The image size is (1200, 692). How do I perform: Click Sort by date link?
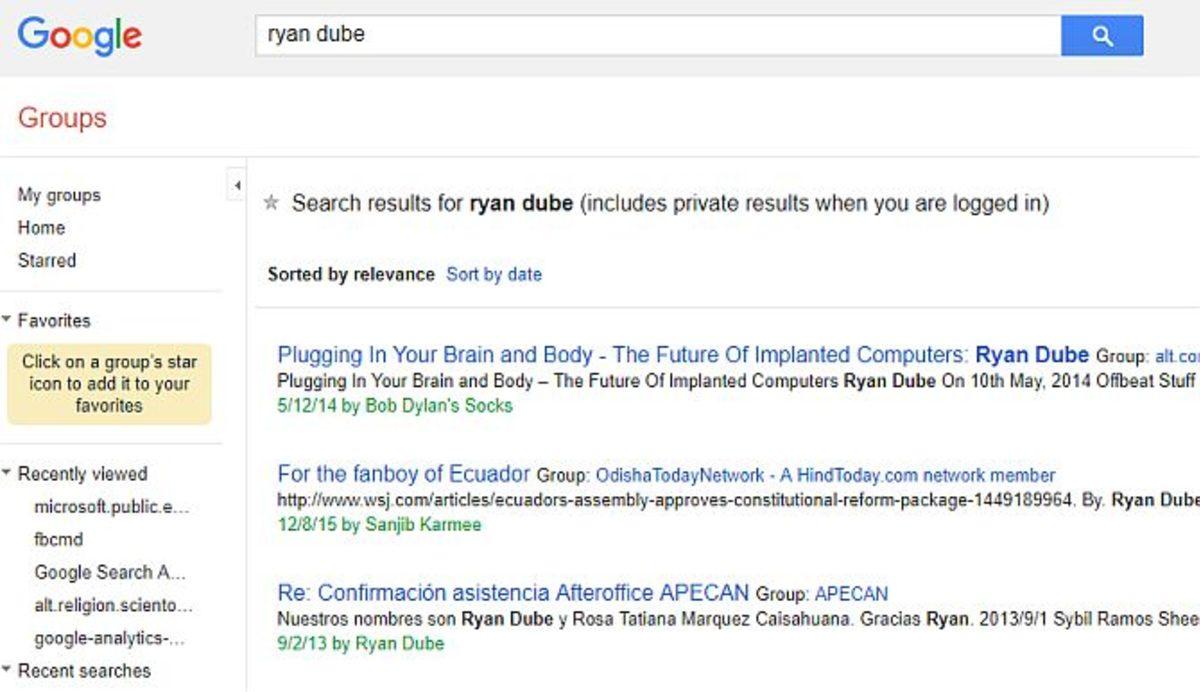click(494, 274)
